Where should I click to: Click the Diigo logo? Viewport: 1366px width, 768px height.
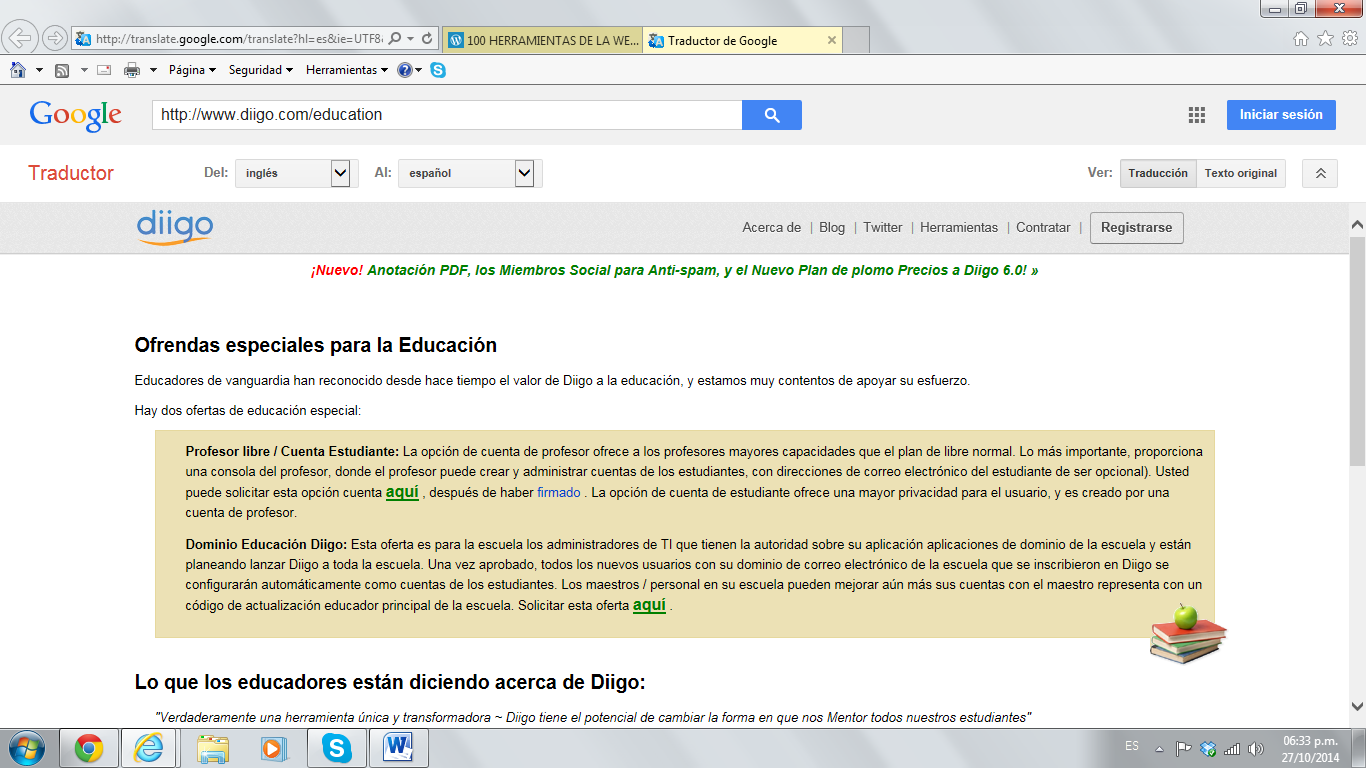click(x=175, y=227)
